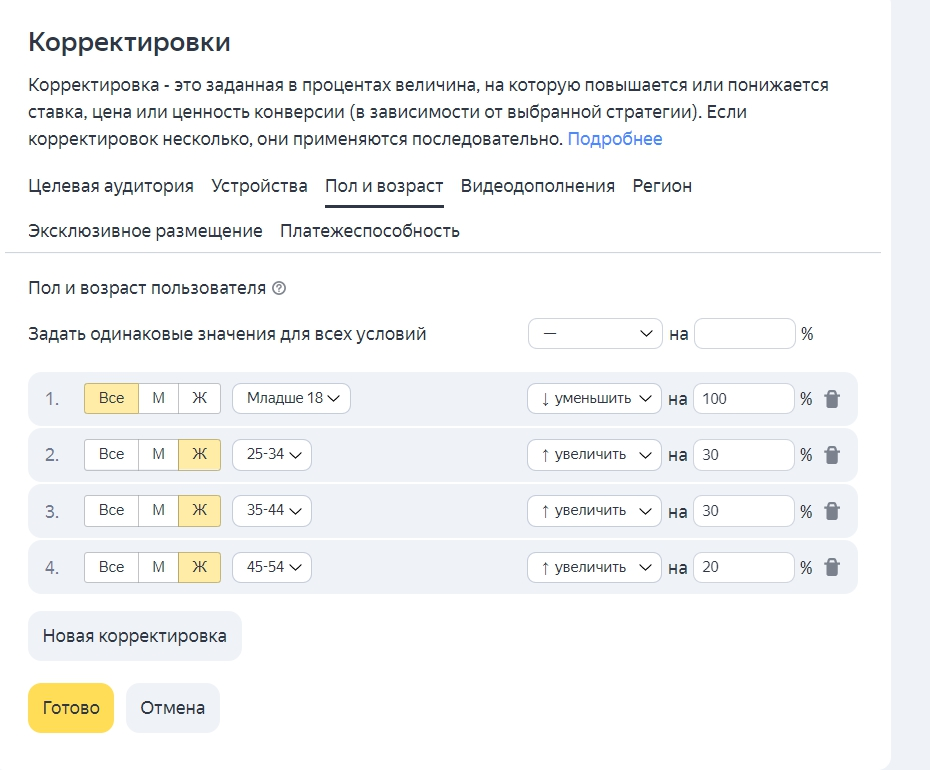Switch to Платежеспособность tab

pos(370,231)
